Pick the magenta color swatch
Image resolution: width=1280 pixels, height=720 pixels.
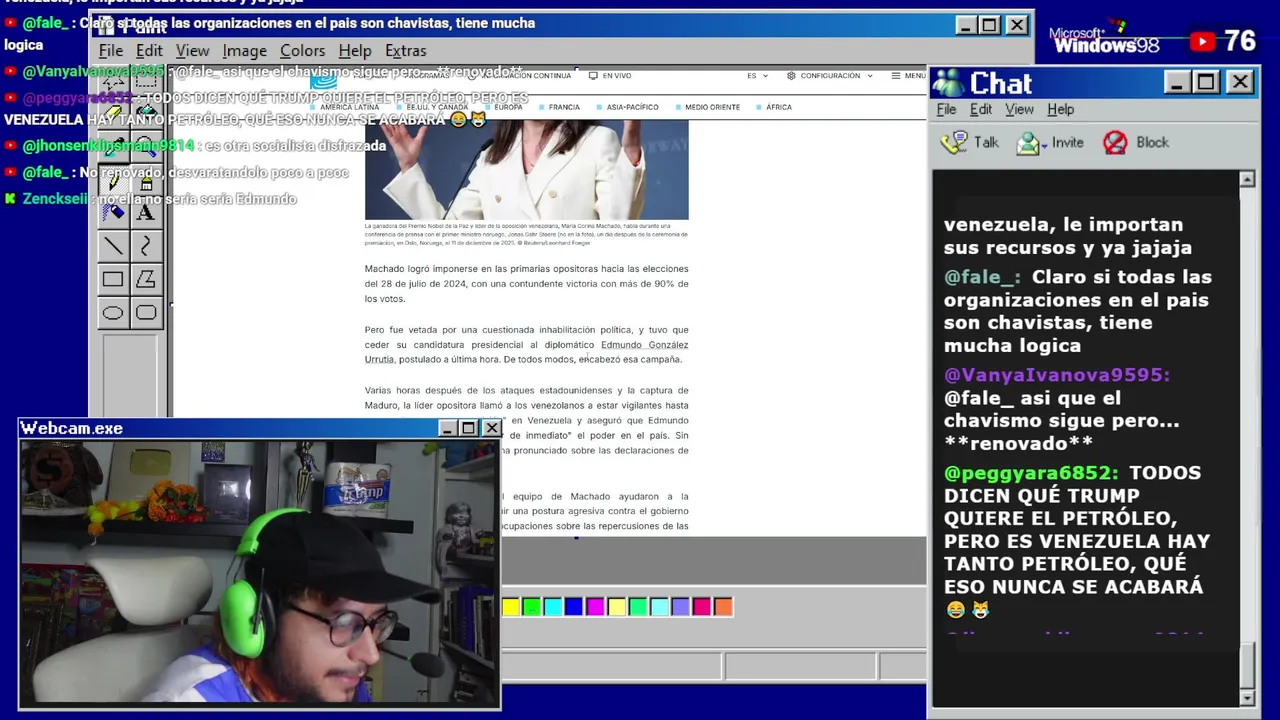click(595, 606)
